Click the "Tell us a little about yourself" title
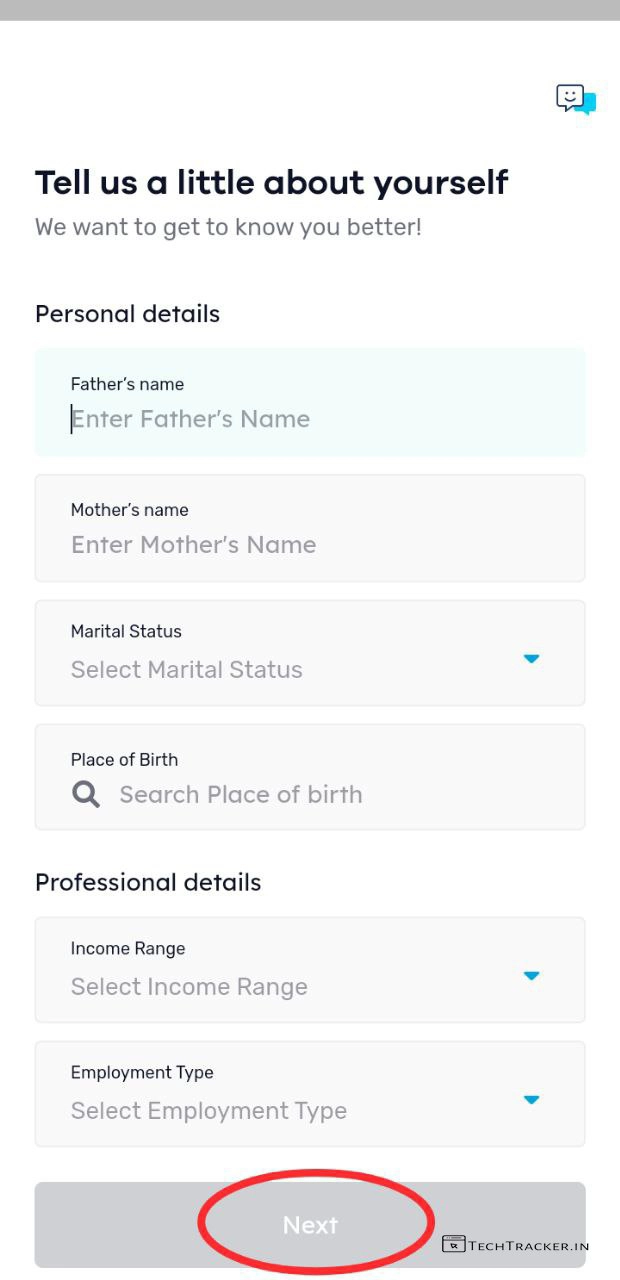Image resolution: width=620 pixels, height=1280 pixels. [x=271, y=183]
